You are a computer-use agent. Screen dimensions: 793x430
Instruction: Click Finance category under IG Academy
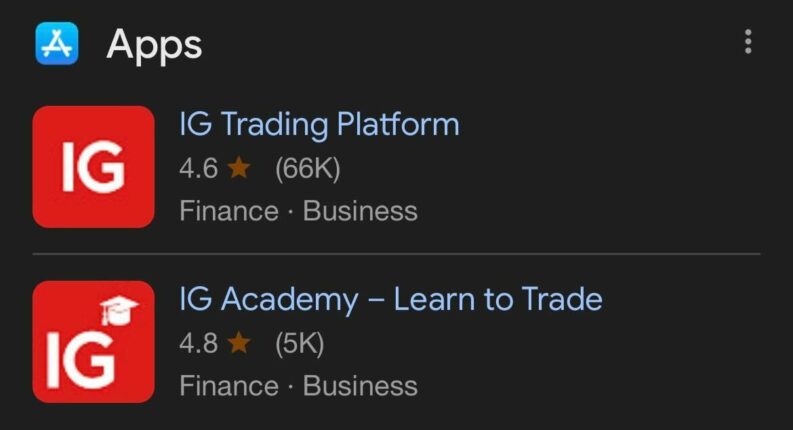[228, 386]
